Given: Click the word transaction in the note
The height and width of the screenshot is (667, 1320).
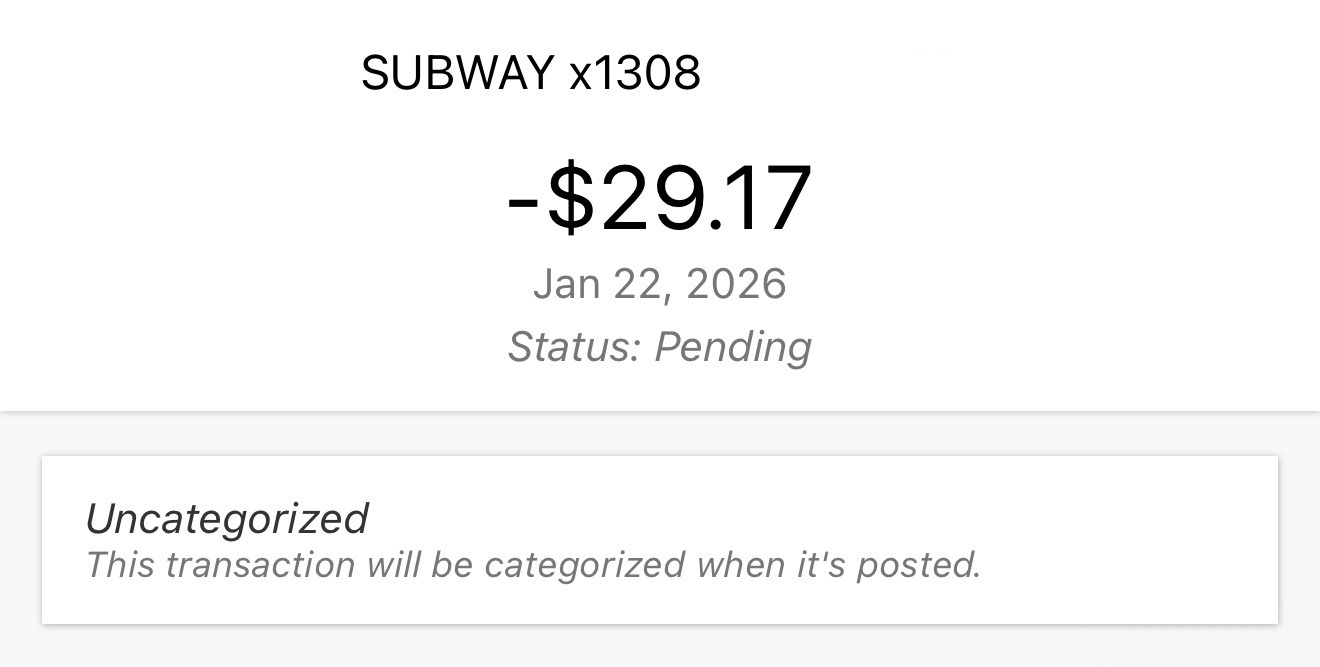Looking at the screenshot, I should coord(260,565).
